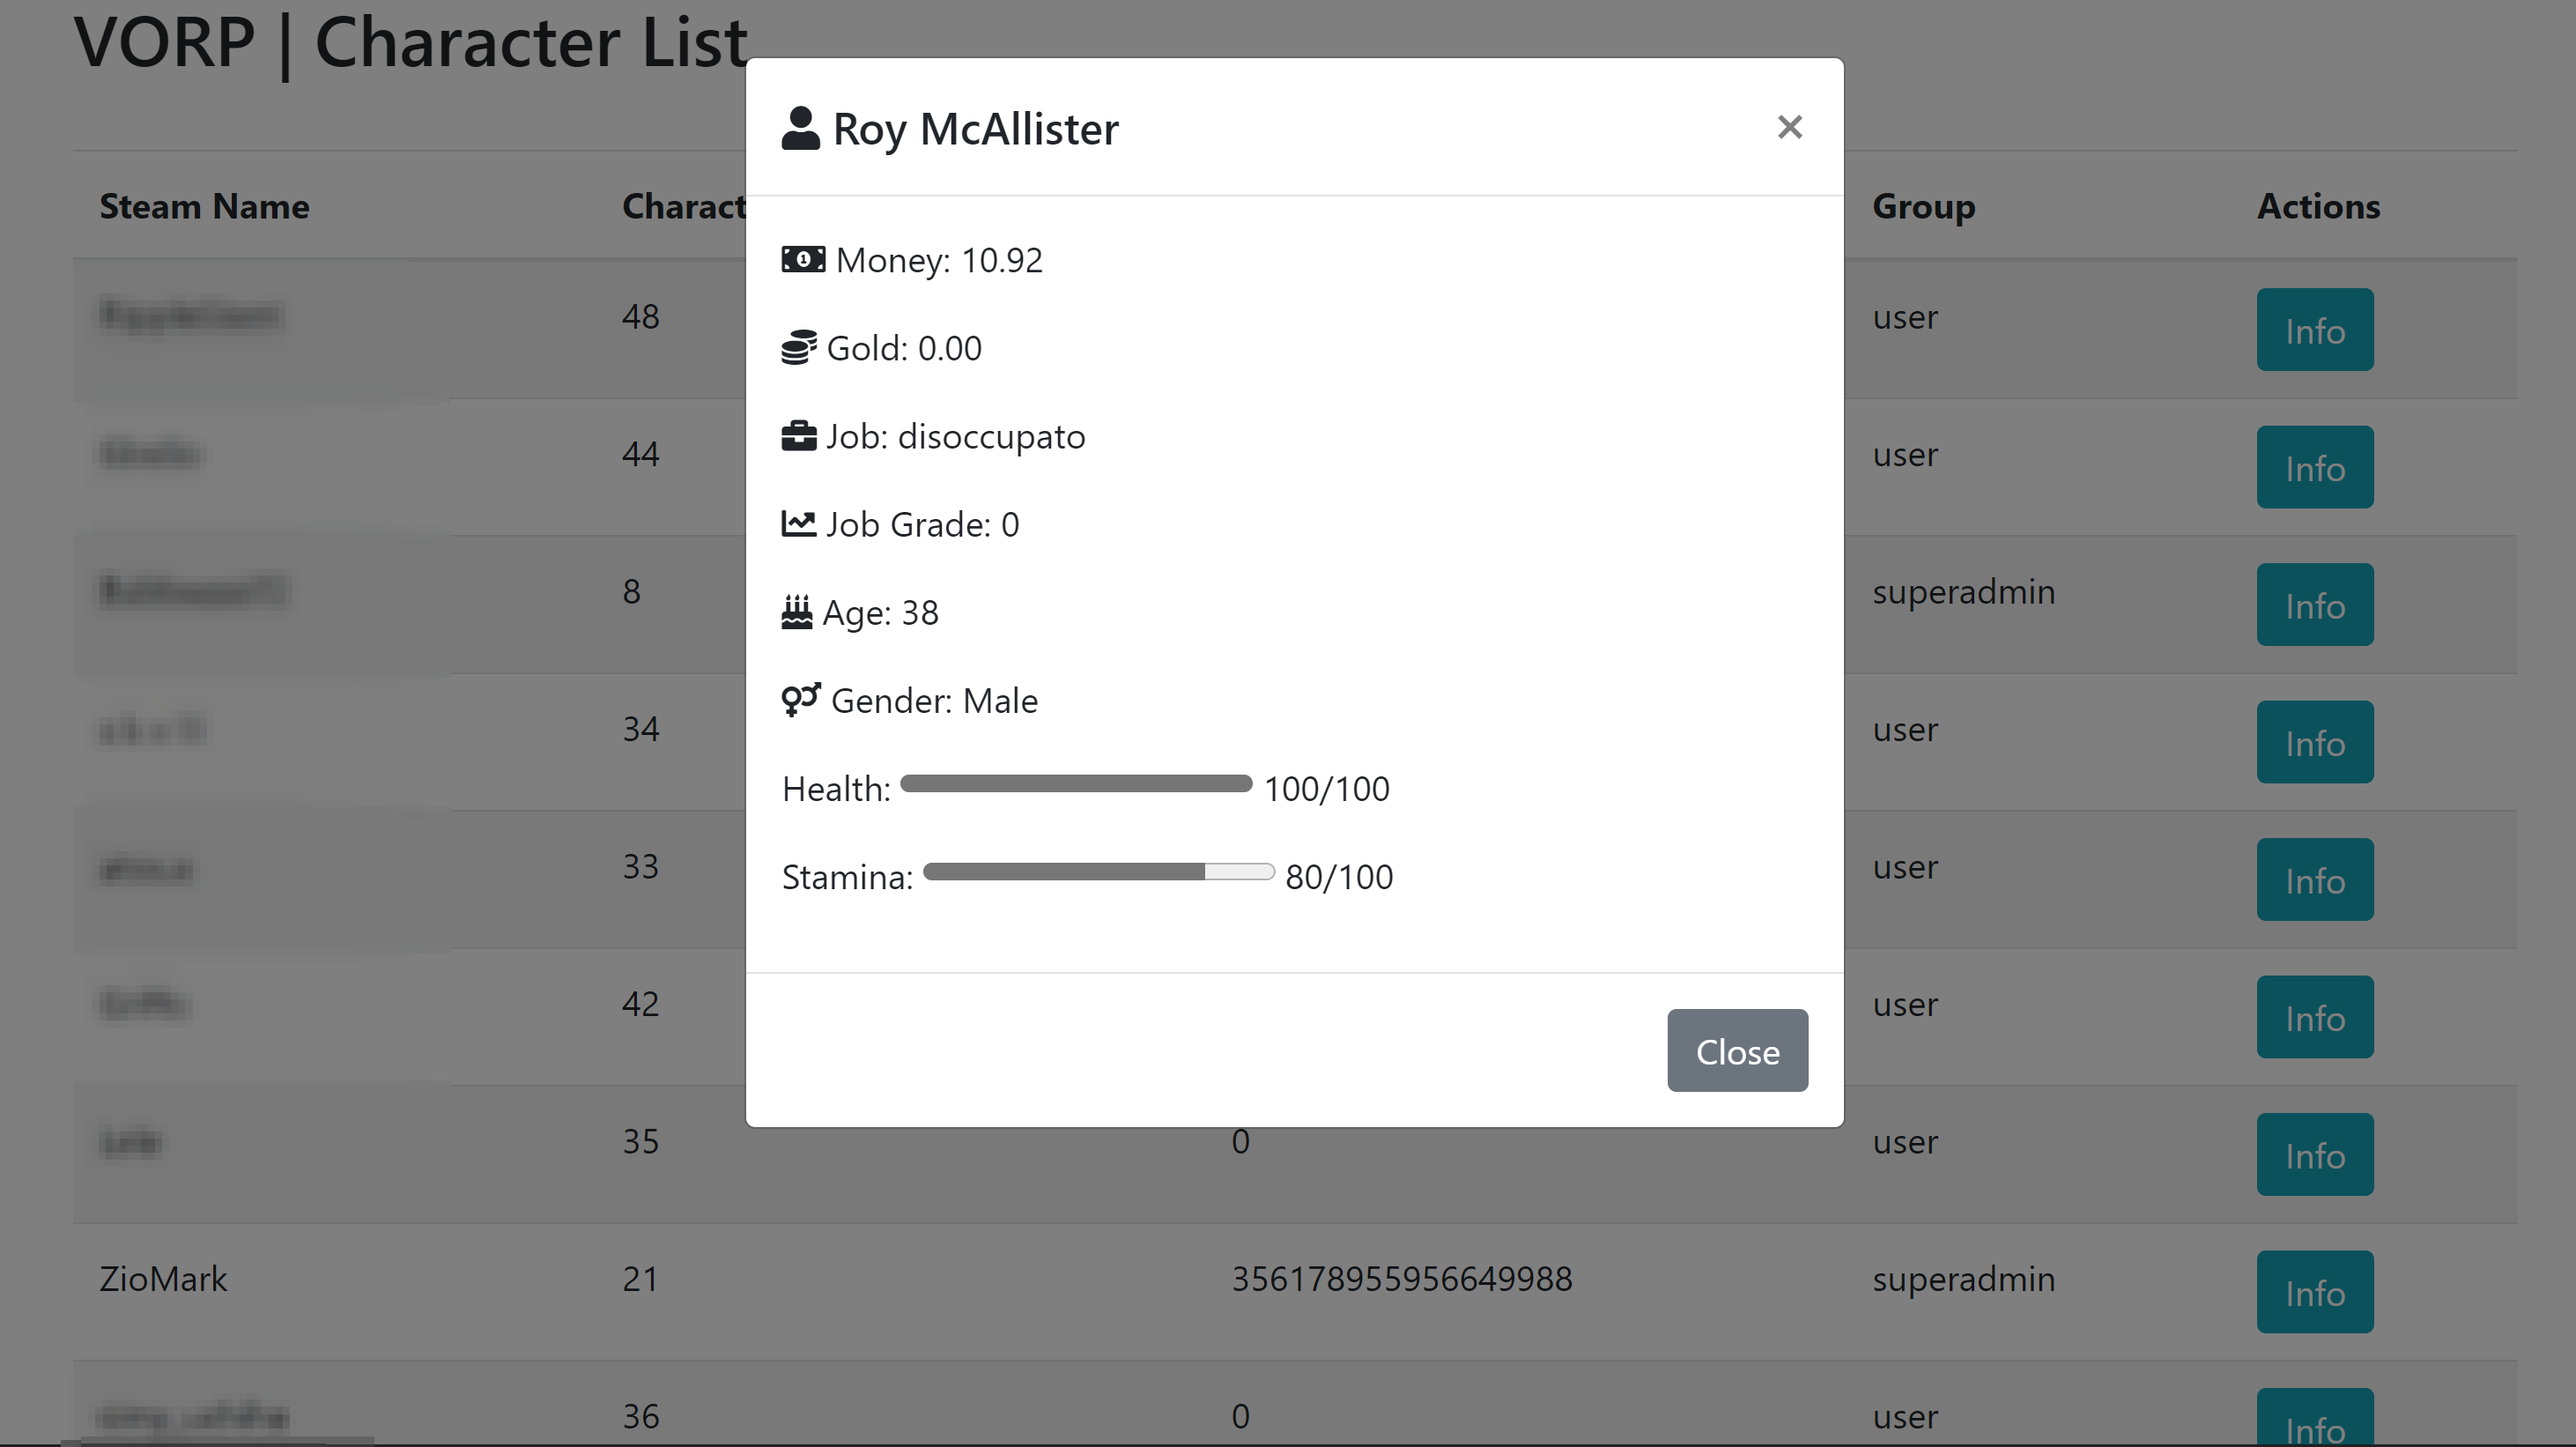The height and width of the screenshot is (1447, 2576).
Task: Click the Gender symbol icon
Action: (801, 700)
